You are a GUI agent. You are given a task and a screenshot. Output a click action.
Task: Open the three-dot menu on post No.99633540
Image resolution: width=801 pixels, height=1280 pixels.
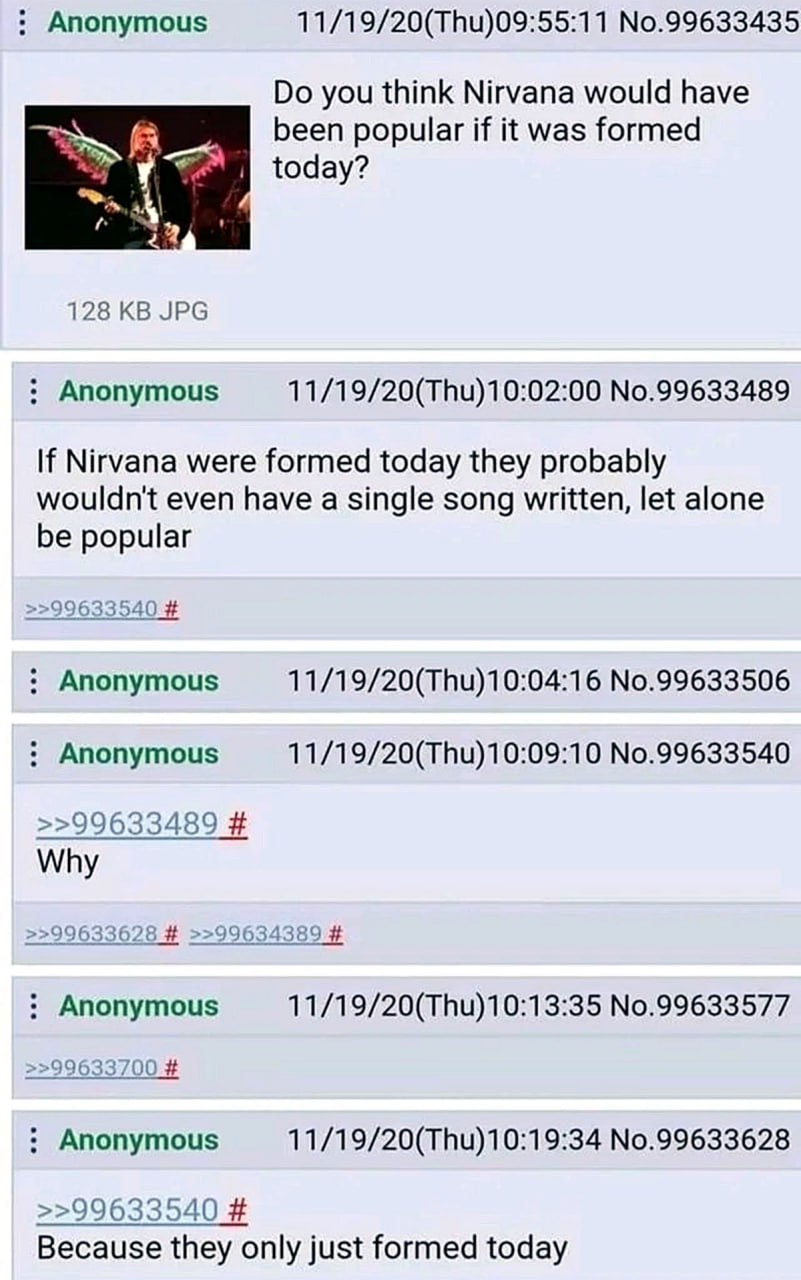pos(35,754)
